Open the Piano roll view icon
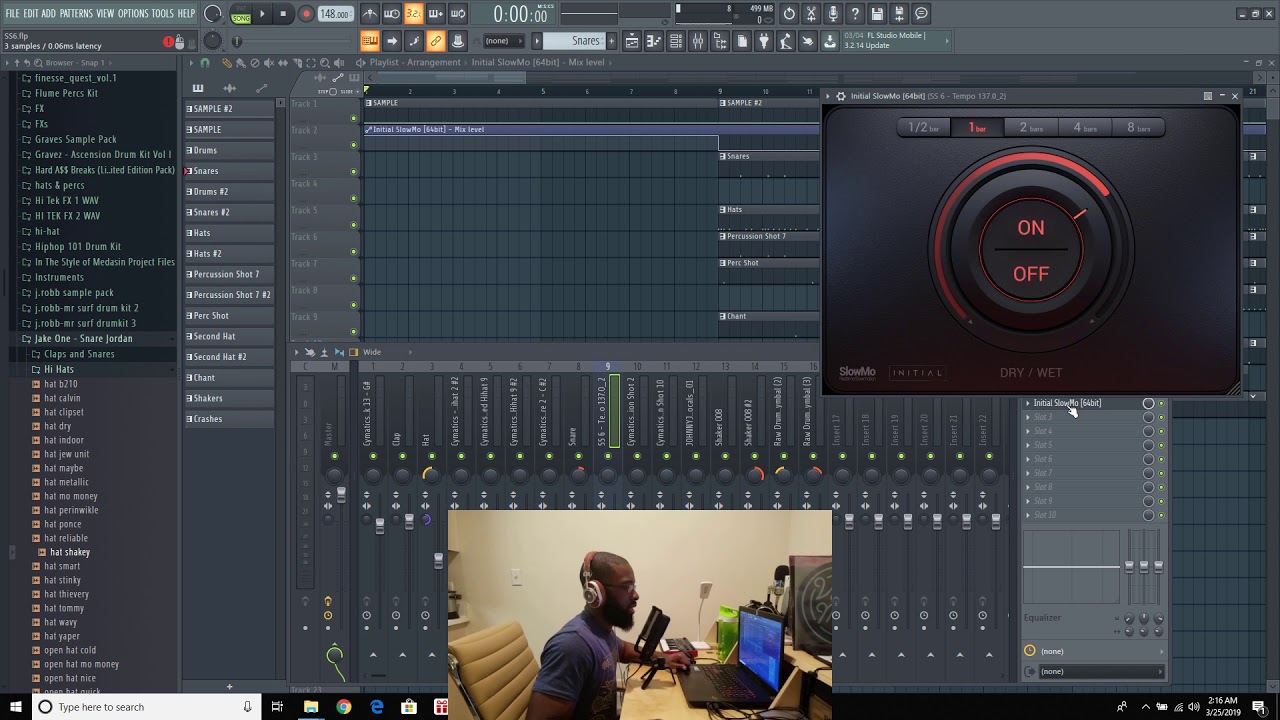 coord(654,41)
